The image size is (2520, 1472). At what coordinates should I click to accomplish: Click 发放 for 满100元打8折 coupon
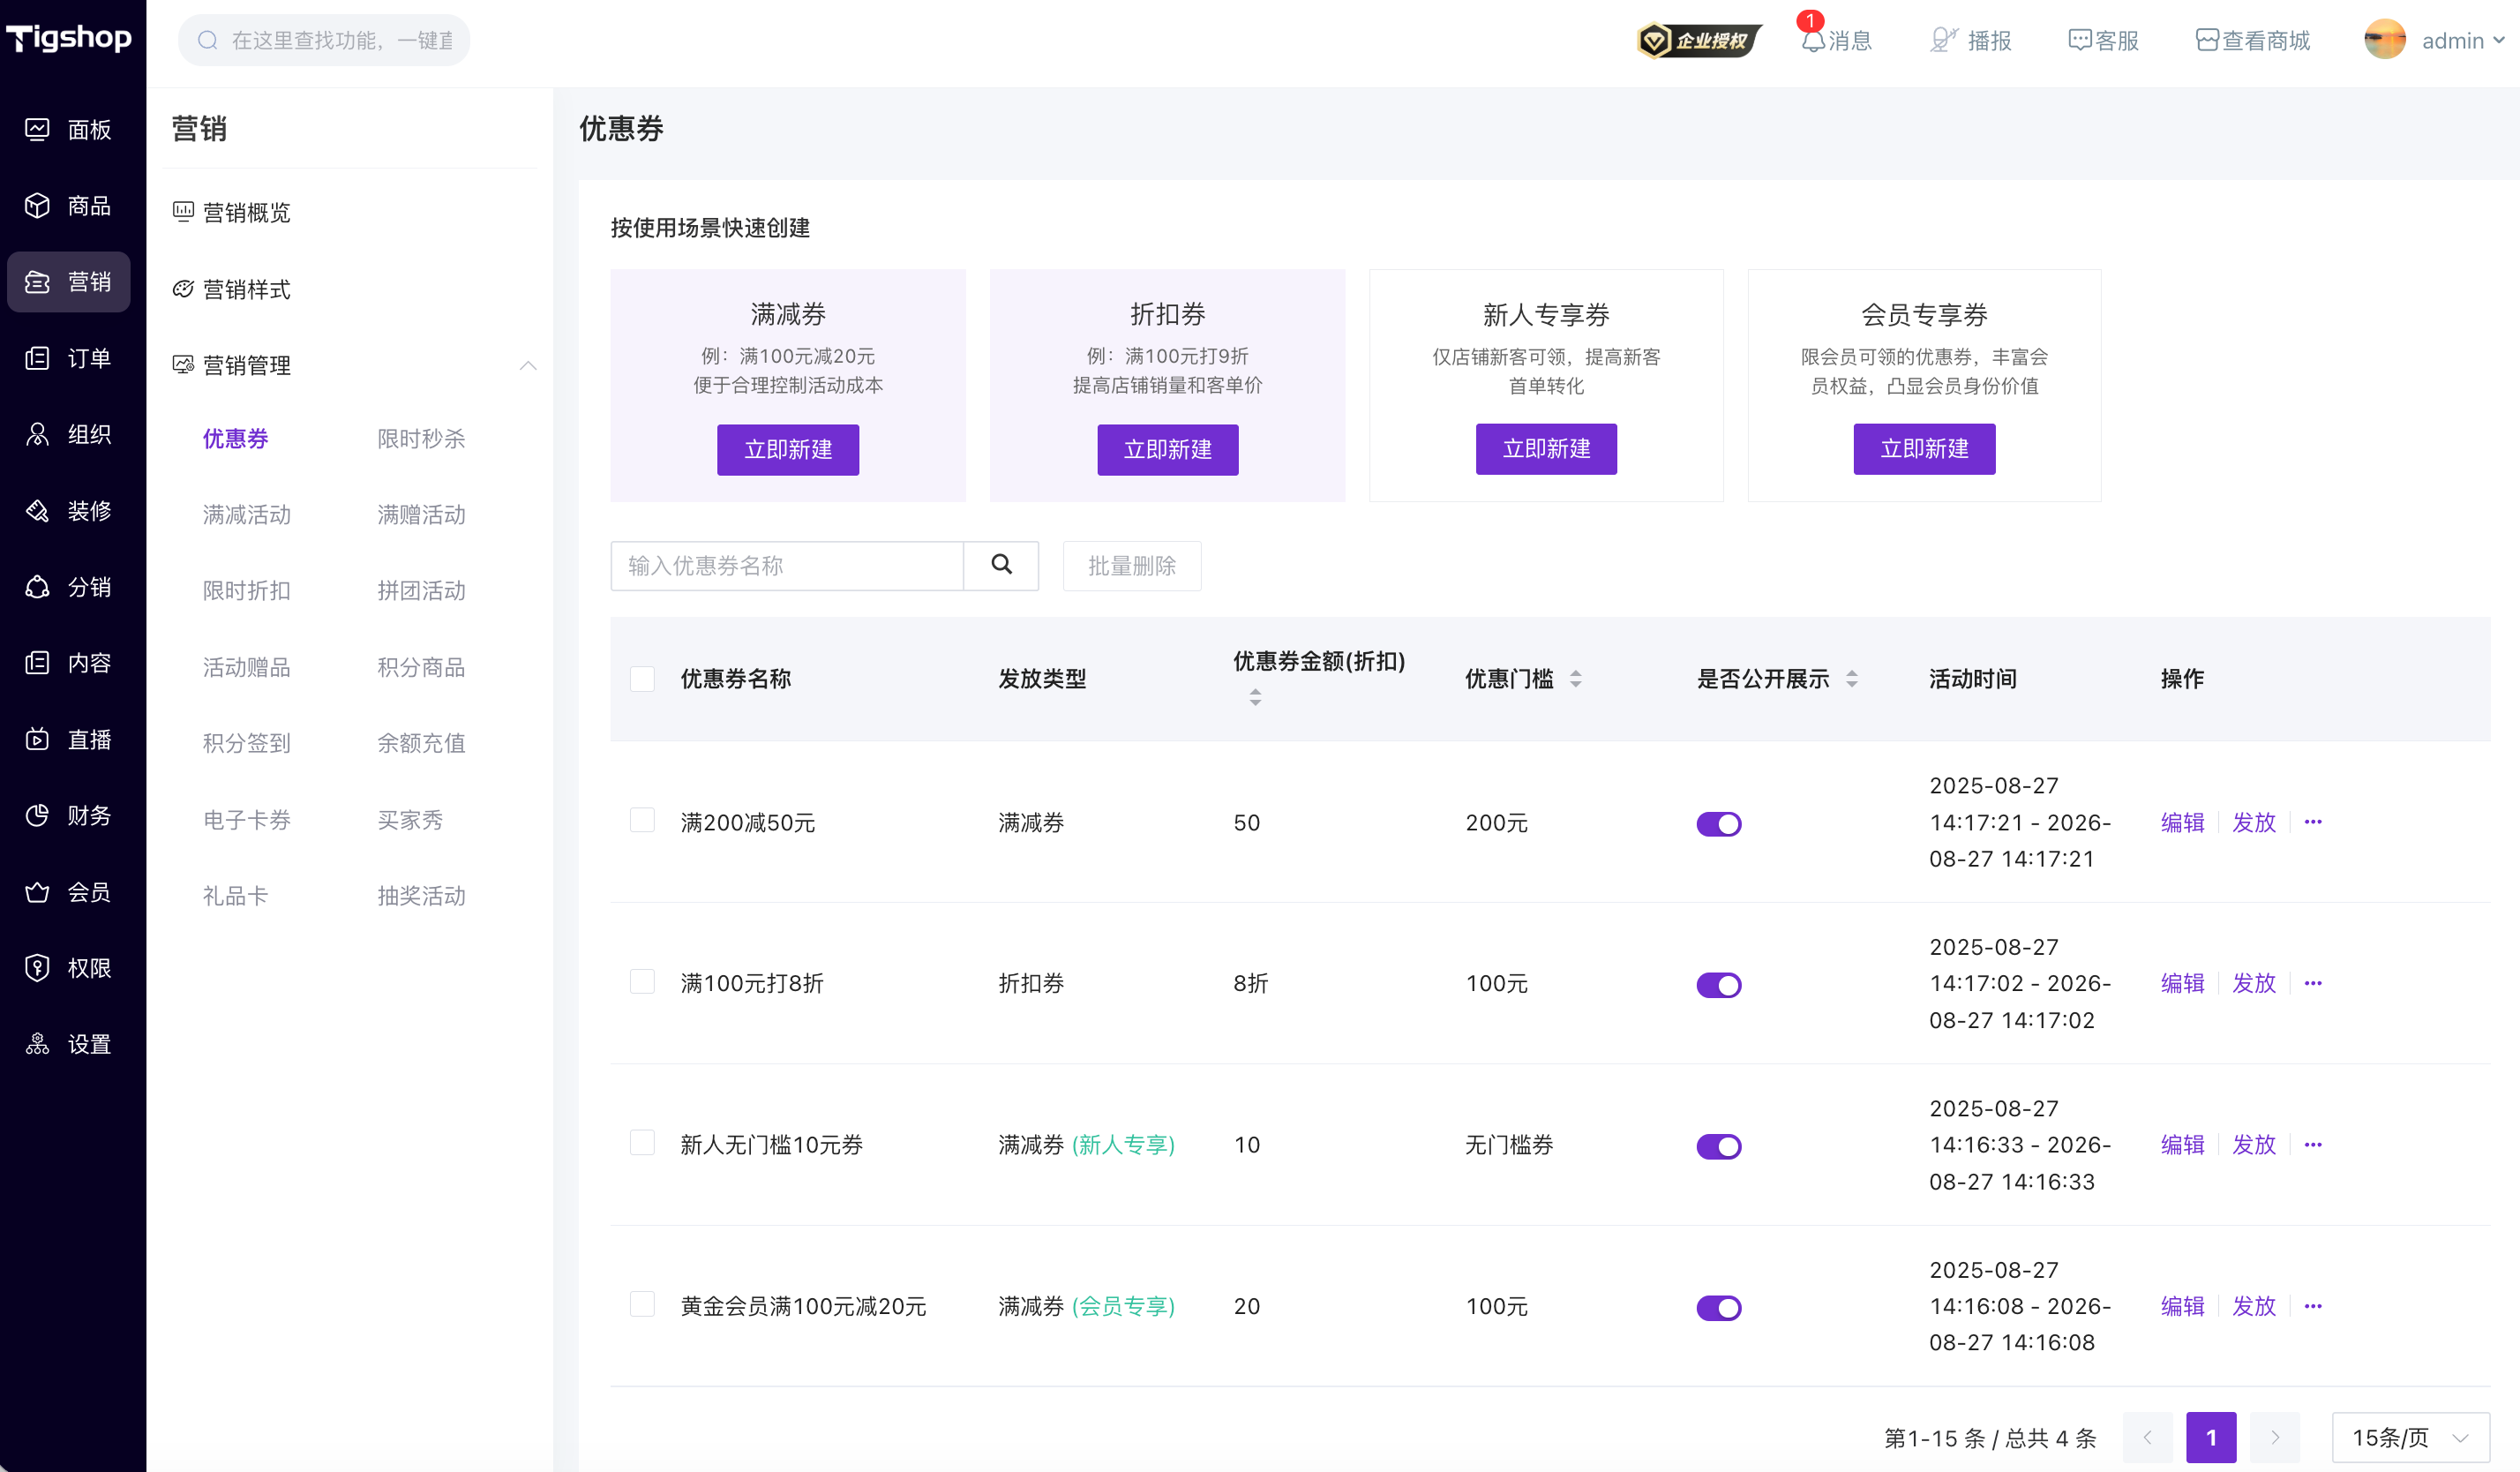click(x=2254, y=983)
